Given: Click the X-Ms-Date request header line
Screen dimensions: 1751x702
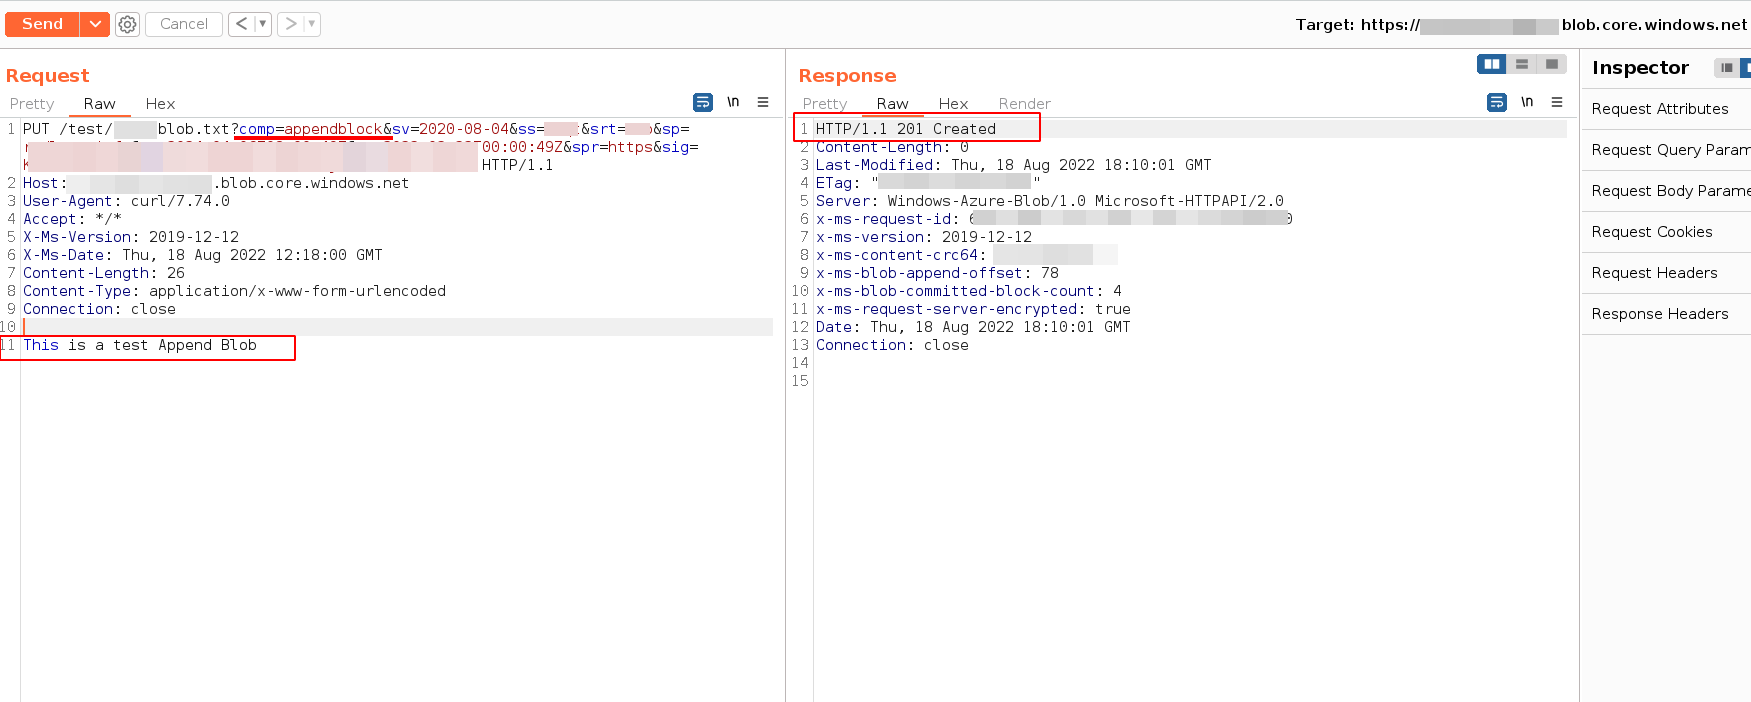Looking at the screenshot, I should click(x=203, y=255).
